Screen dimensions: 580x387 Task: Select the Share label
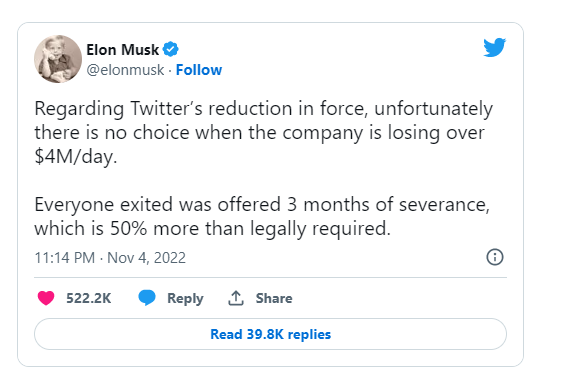pos(274,298)
